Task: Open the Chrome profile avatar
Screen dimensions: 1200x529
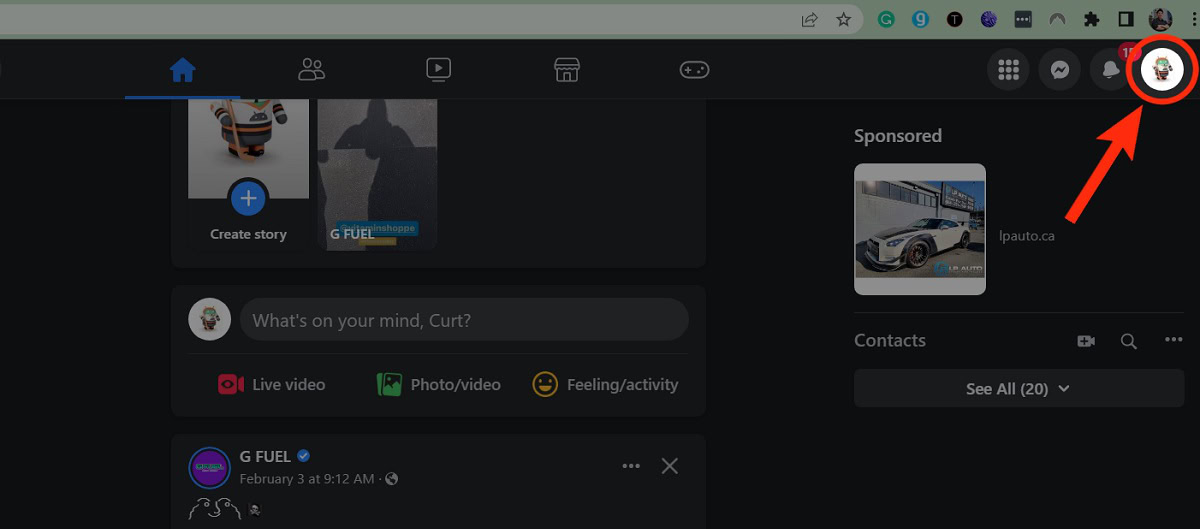Action: click(1161, 18)
